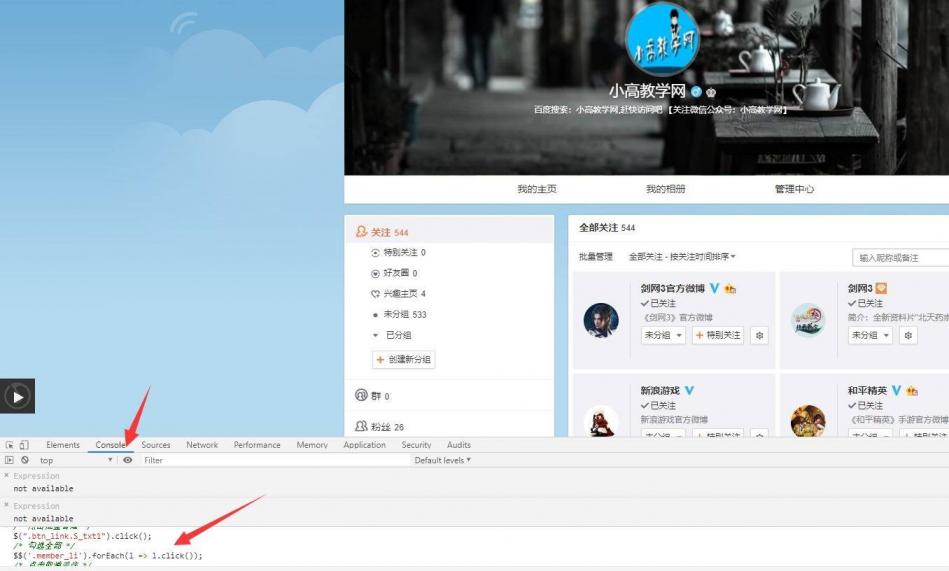
Task: Open 和平精英 profile name link
Action: pos(867,391)
